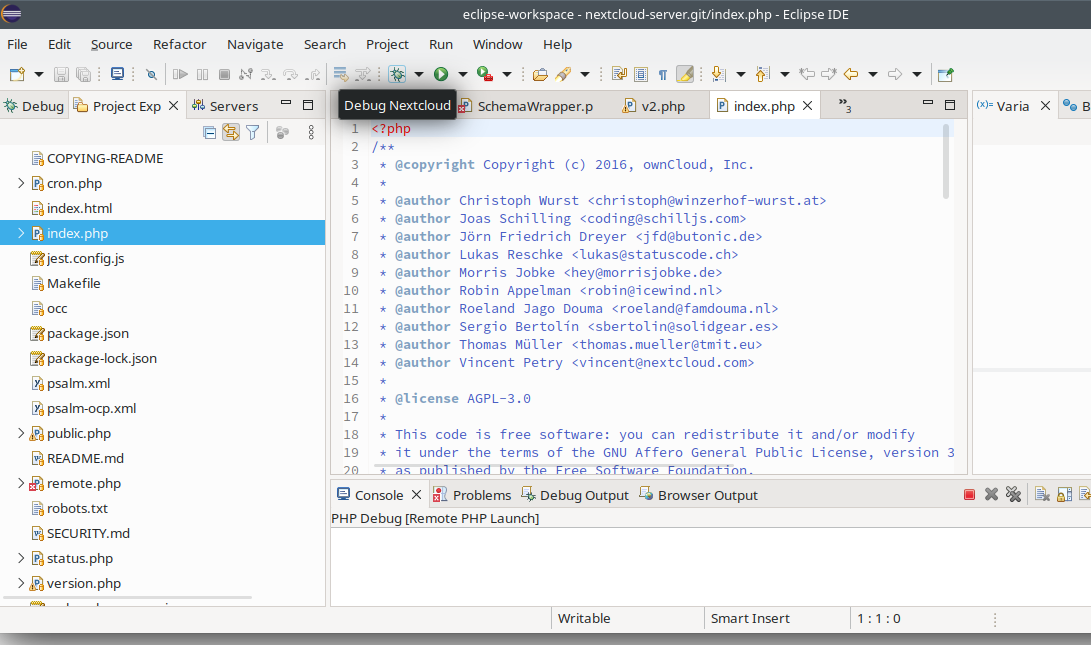1091x645 pixels.
Task: Show the hidden editors list chevron
Action: point(845,106)
